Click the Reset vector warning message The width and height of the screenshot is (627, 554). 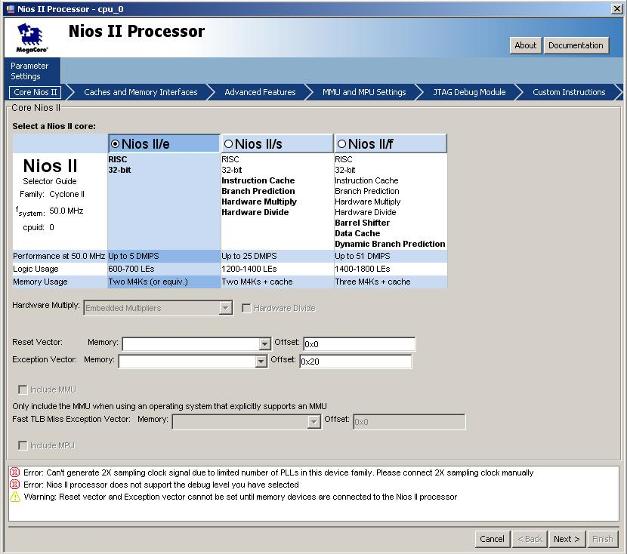tap(240, 497)
